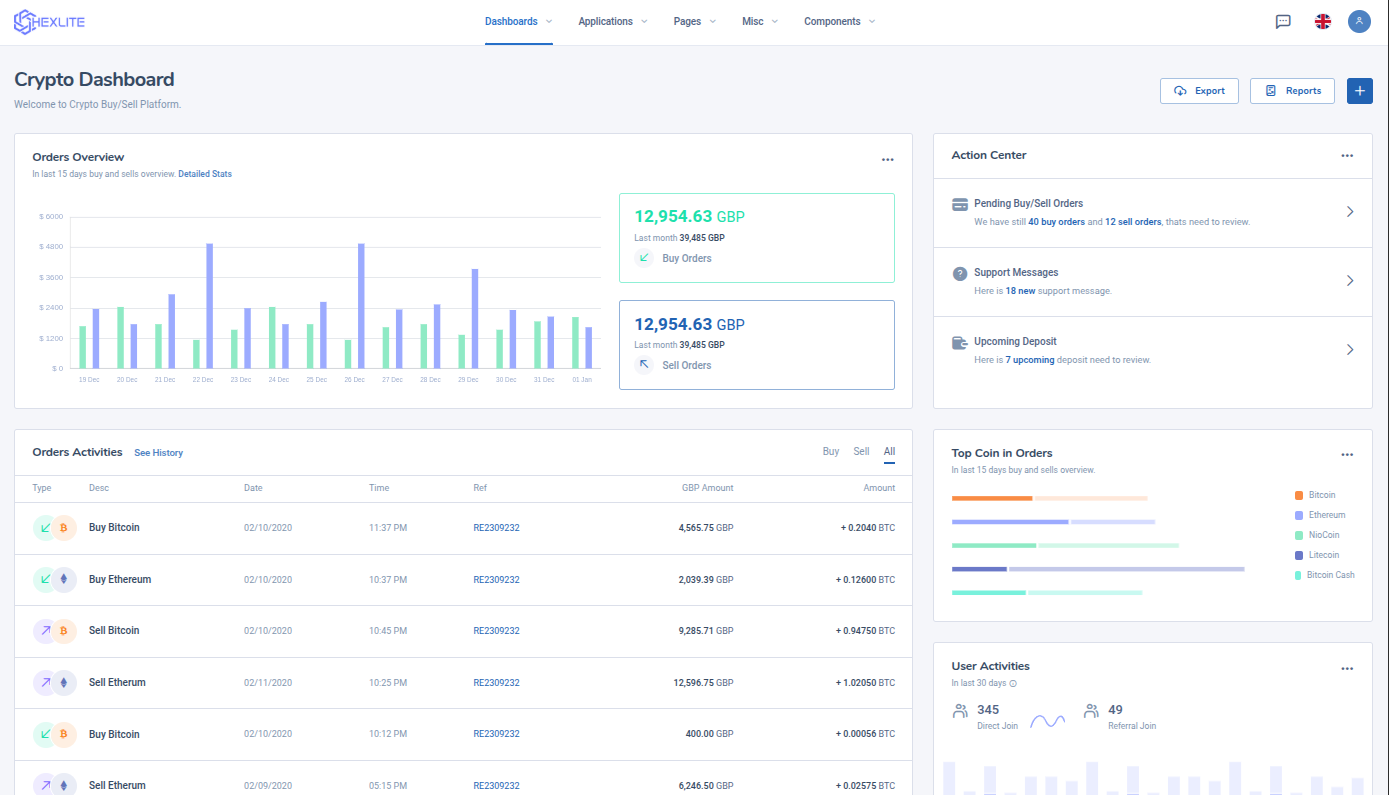The image size is (1389, 795).
Task: Click the blue plus add button
Action: click(x=1359, y=90)
